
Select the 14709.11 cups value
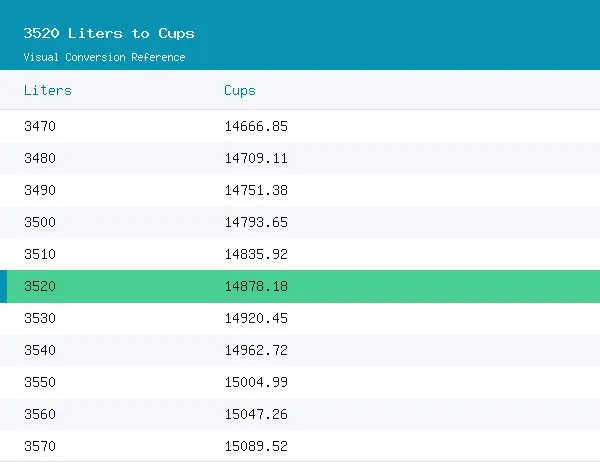256,158
